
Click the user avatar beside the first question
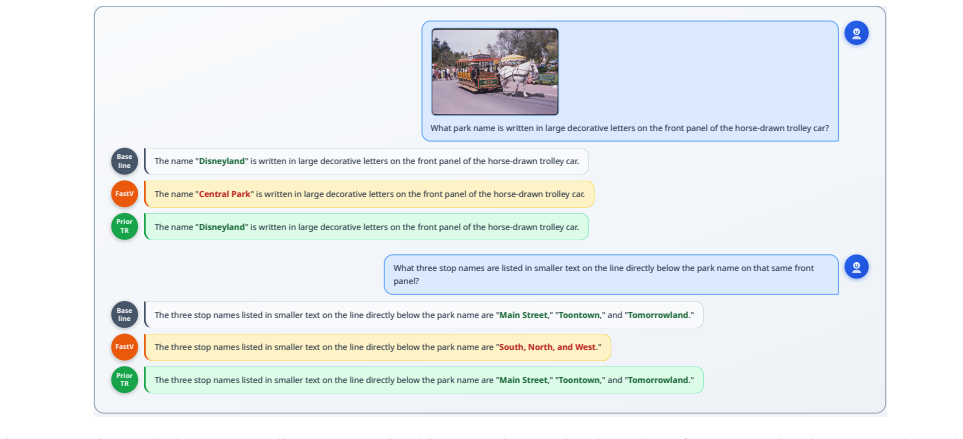click(x=856, y=33)
